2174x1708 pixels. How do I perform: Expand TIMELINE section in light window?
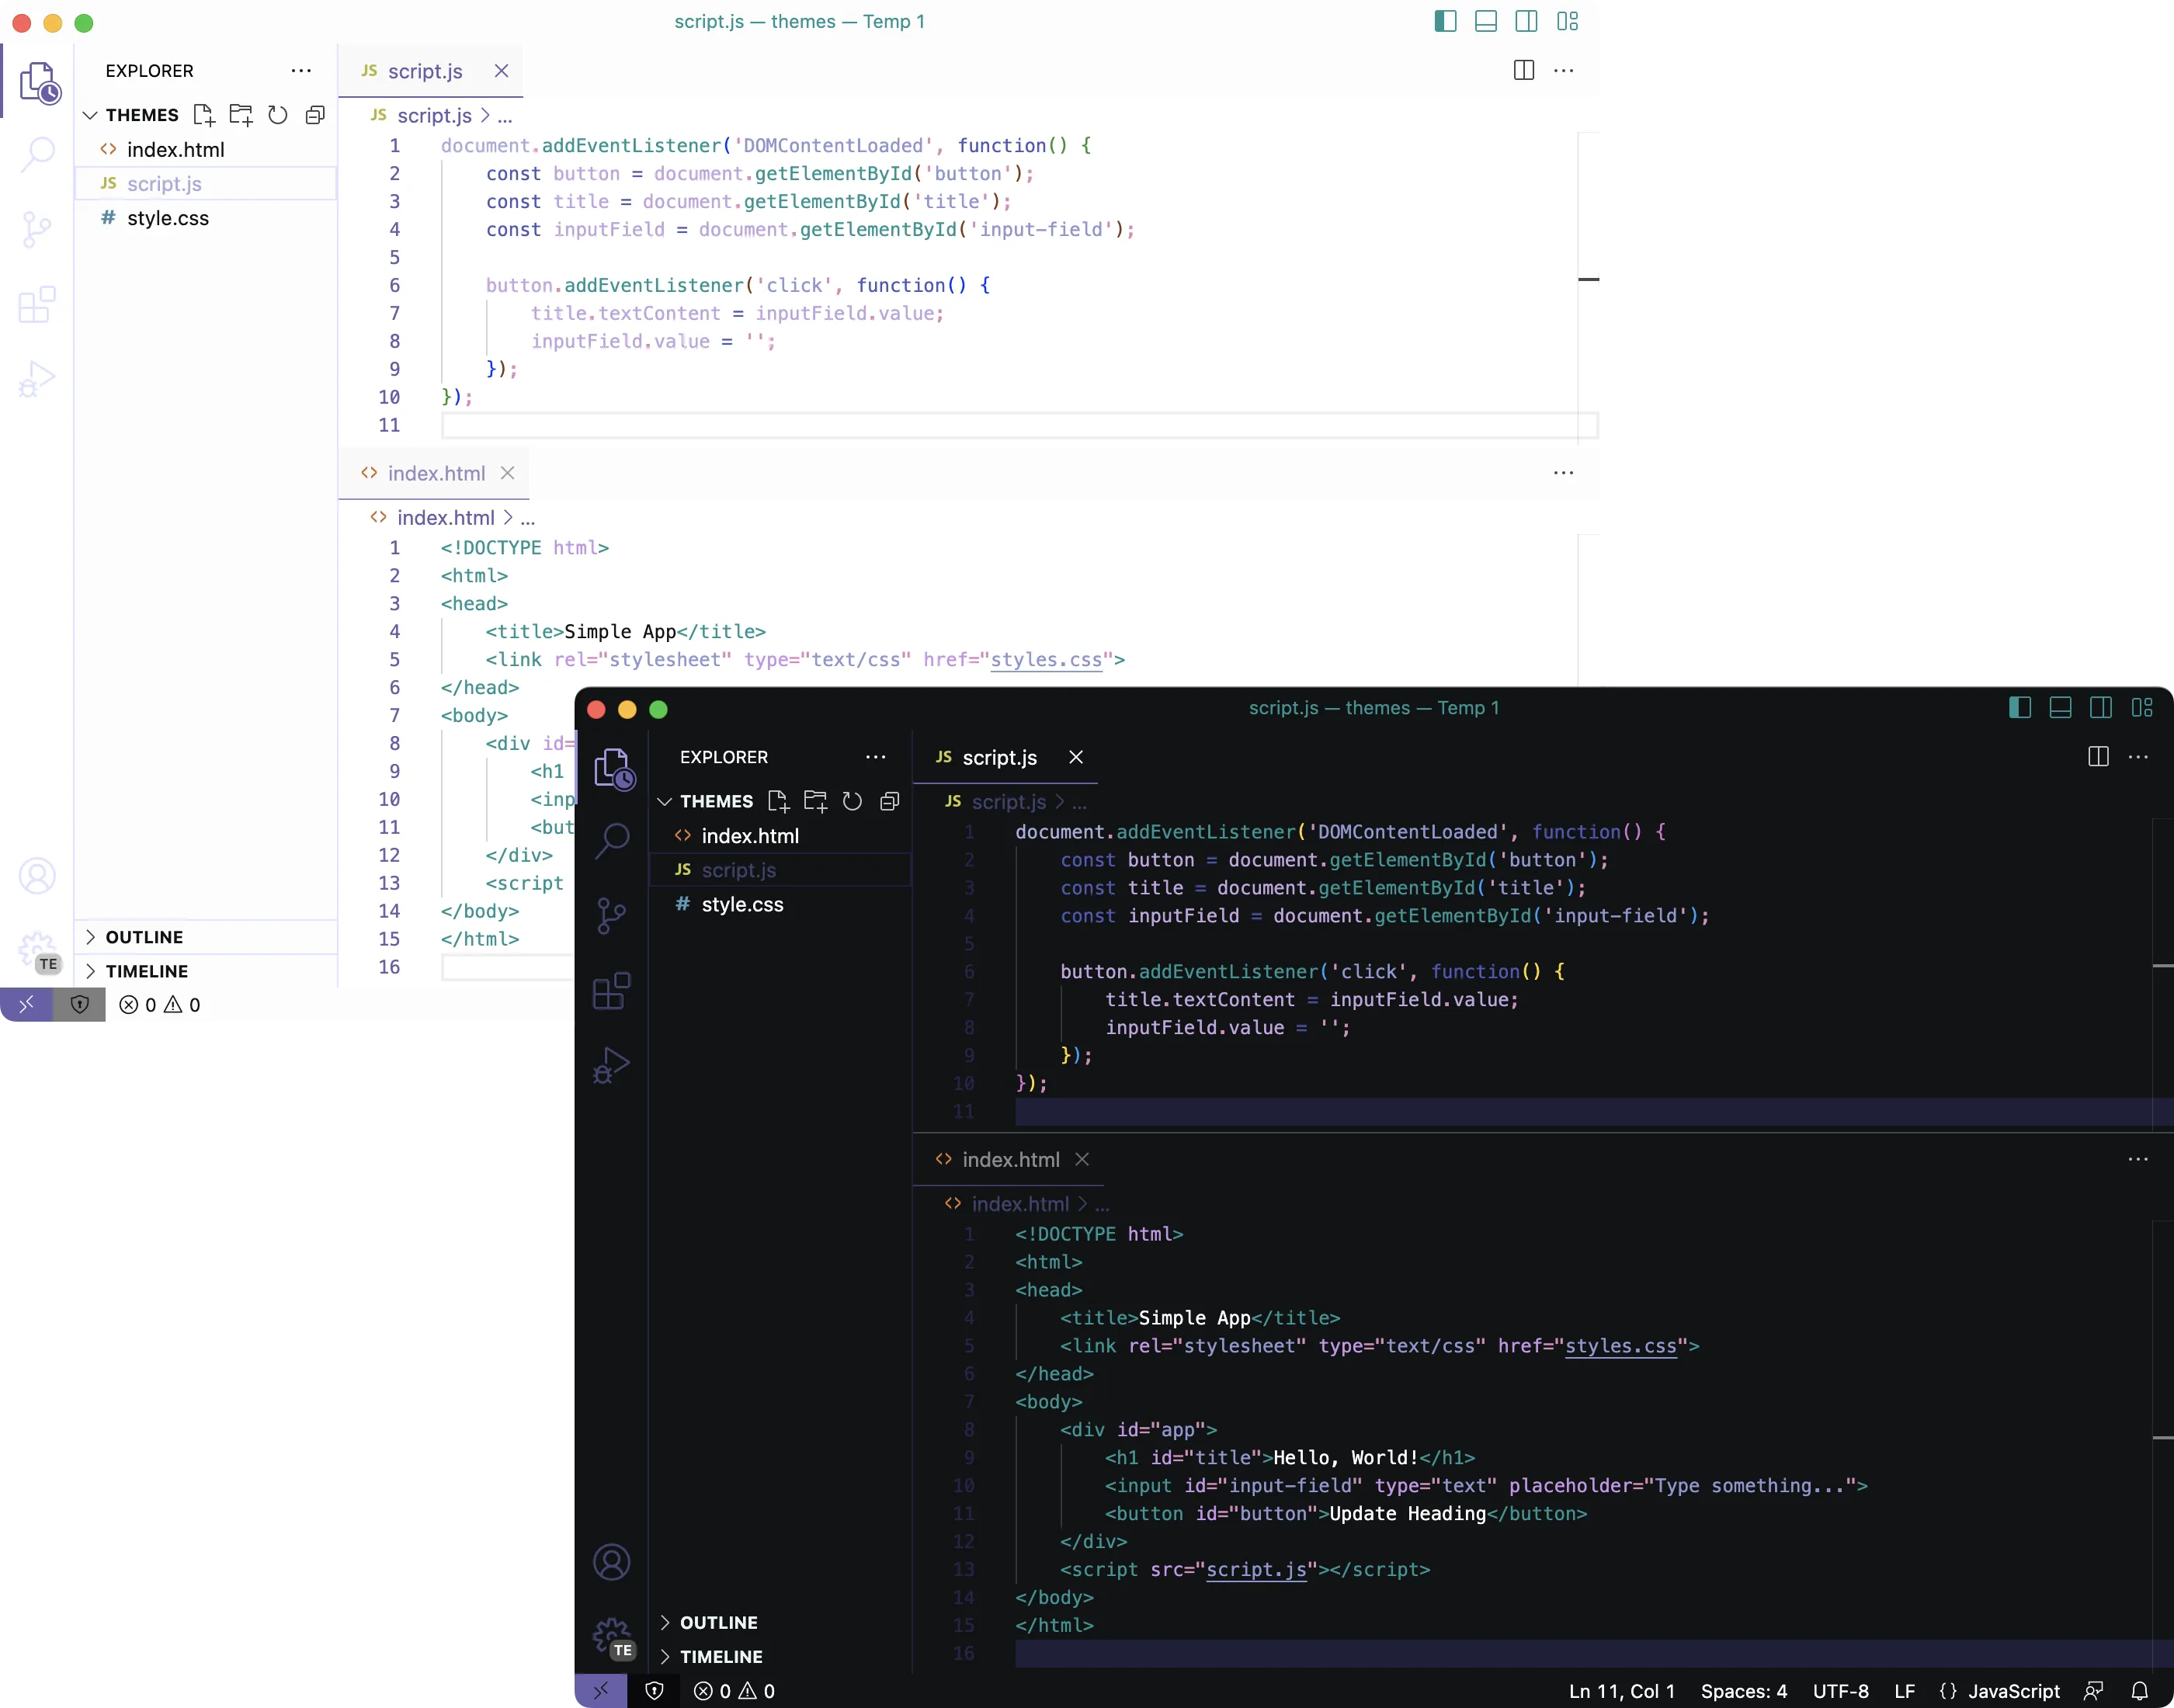[146, 971]
